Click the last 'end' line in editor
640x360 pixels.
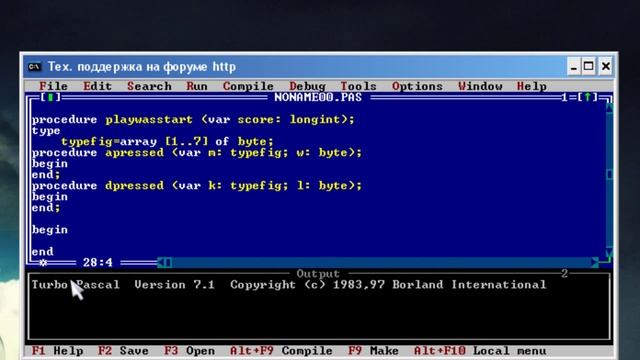click(x=42, y=251)
